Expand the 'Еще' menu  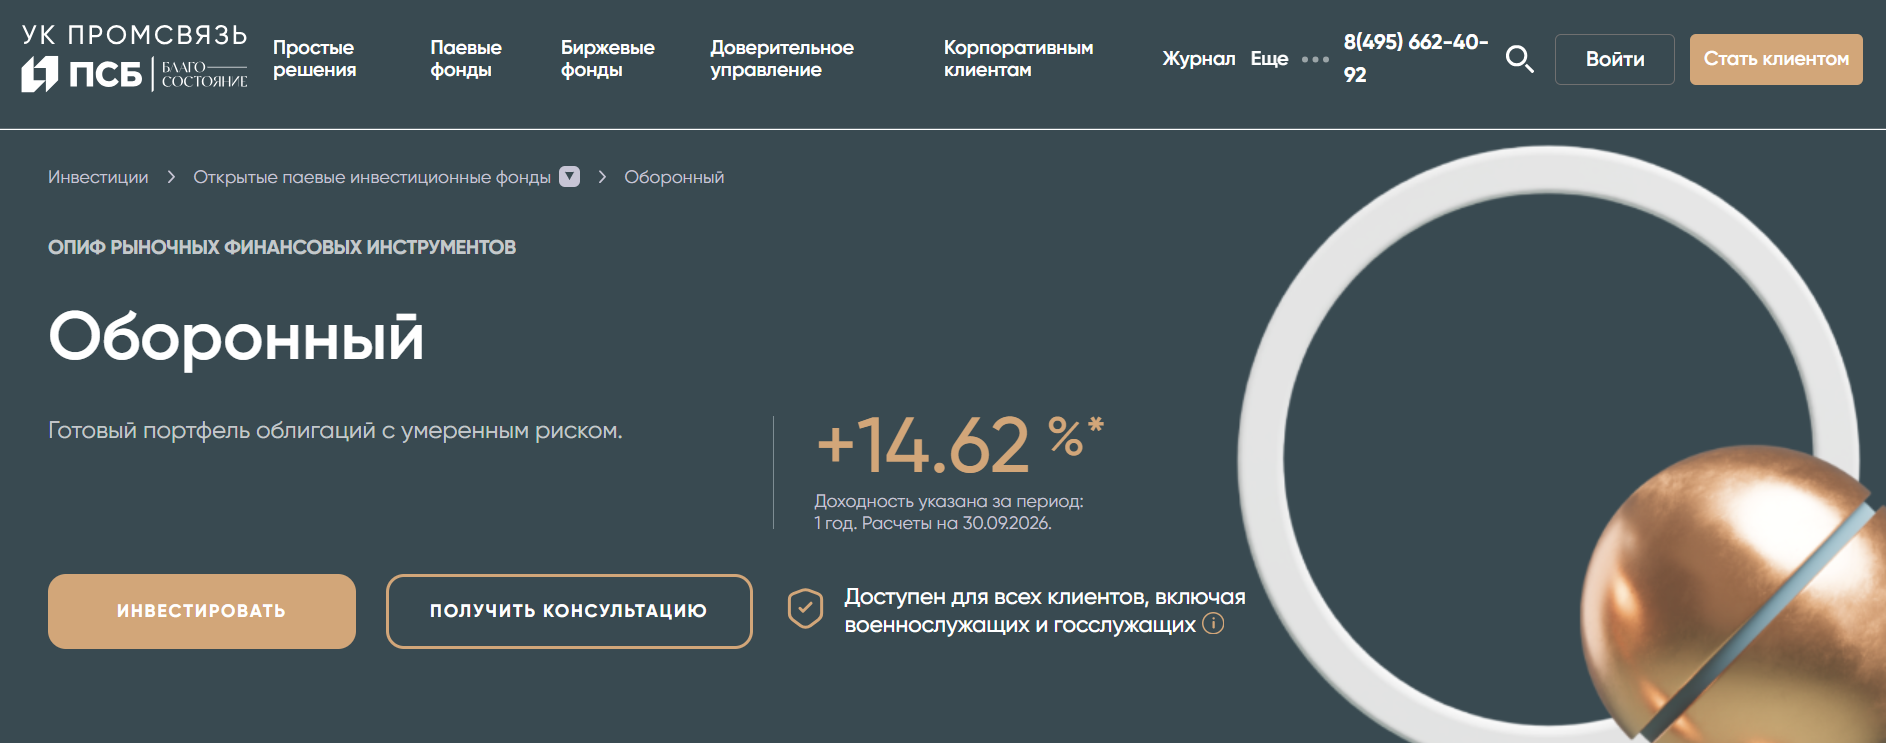[1269, 59]
